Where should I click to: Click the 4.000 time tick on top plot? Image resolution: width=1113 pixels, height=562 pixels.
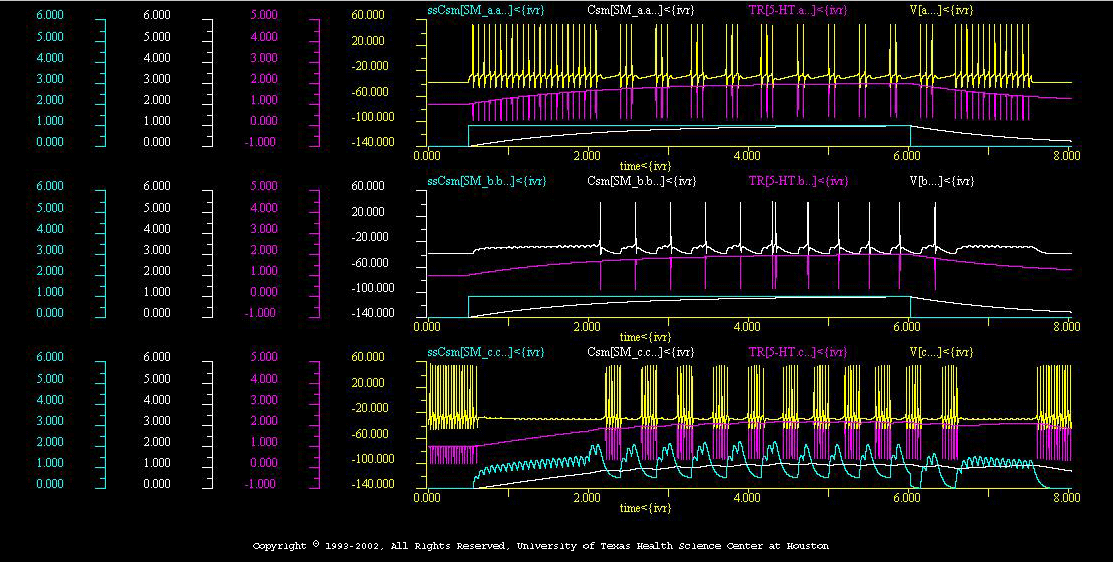coord(747,156)
